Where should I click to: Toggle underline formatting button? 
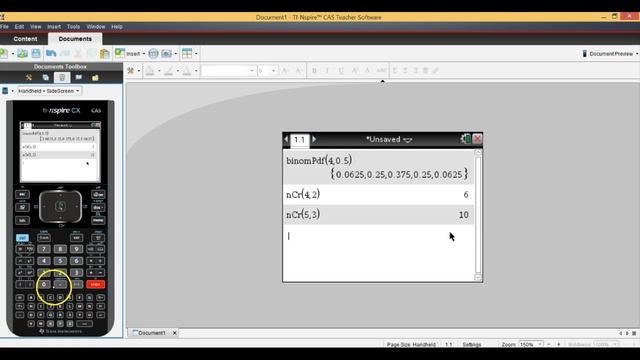(341, 71)
